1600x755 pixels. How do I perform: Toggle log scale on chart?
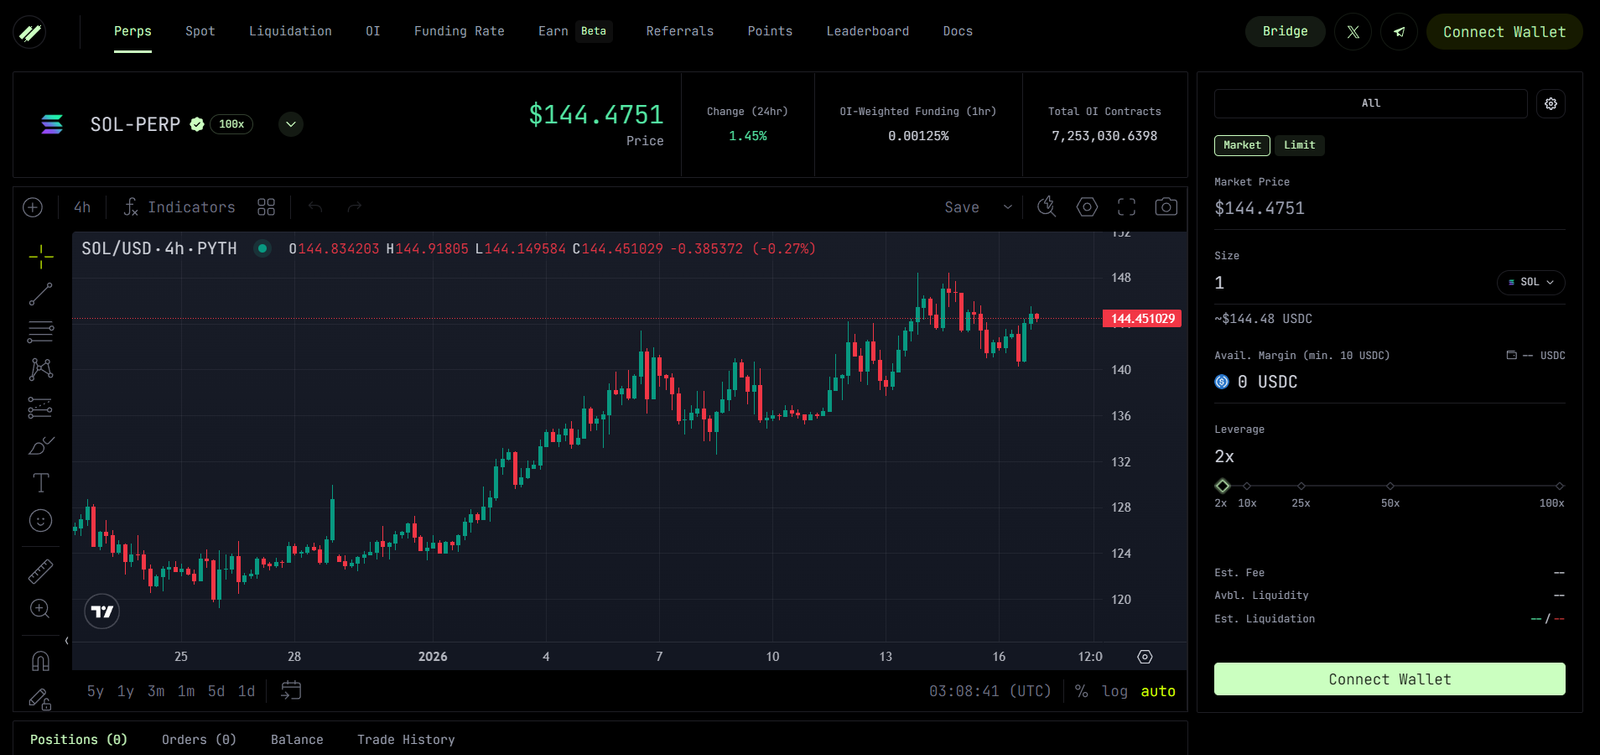pos(1114,691)
